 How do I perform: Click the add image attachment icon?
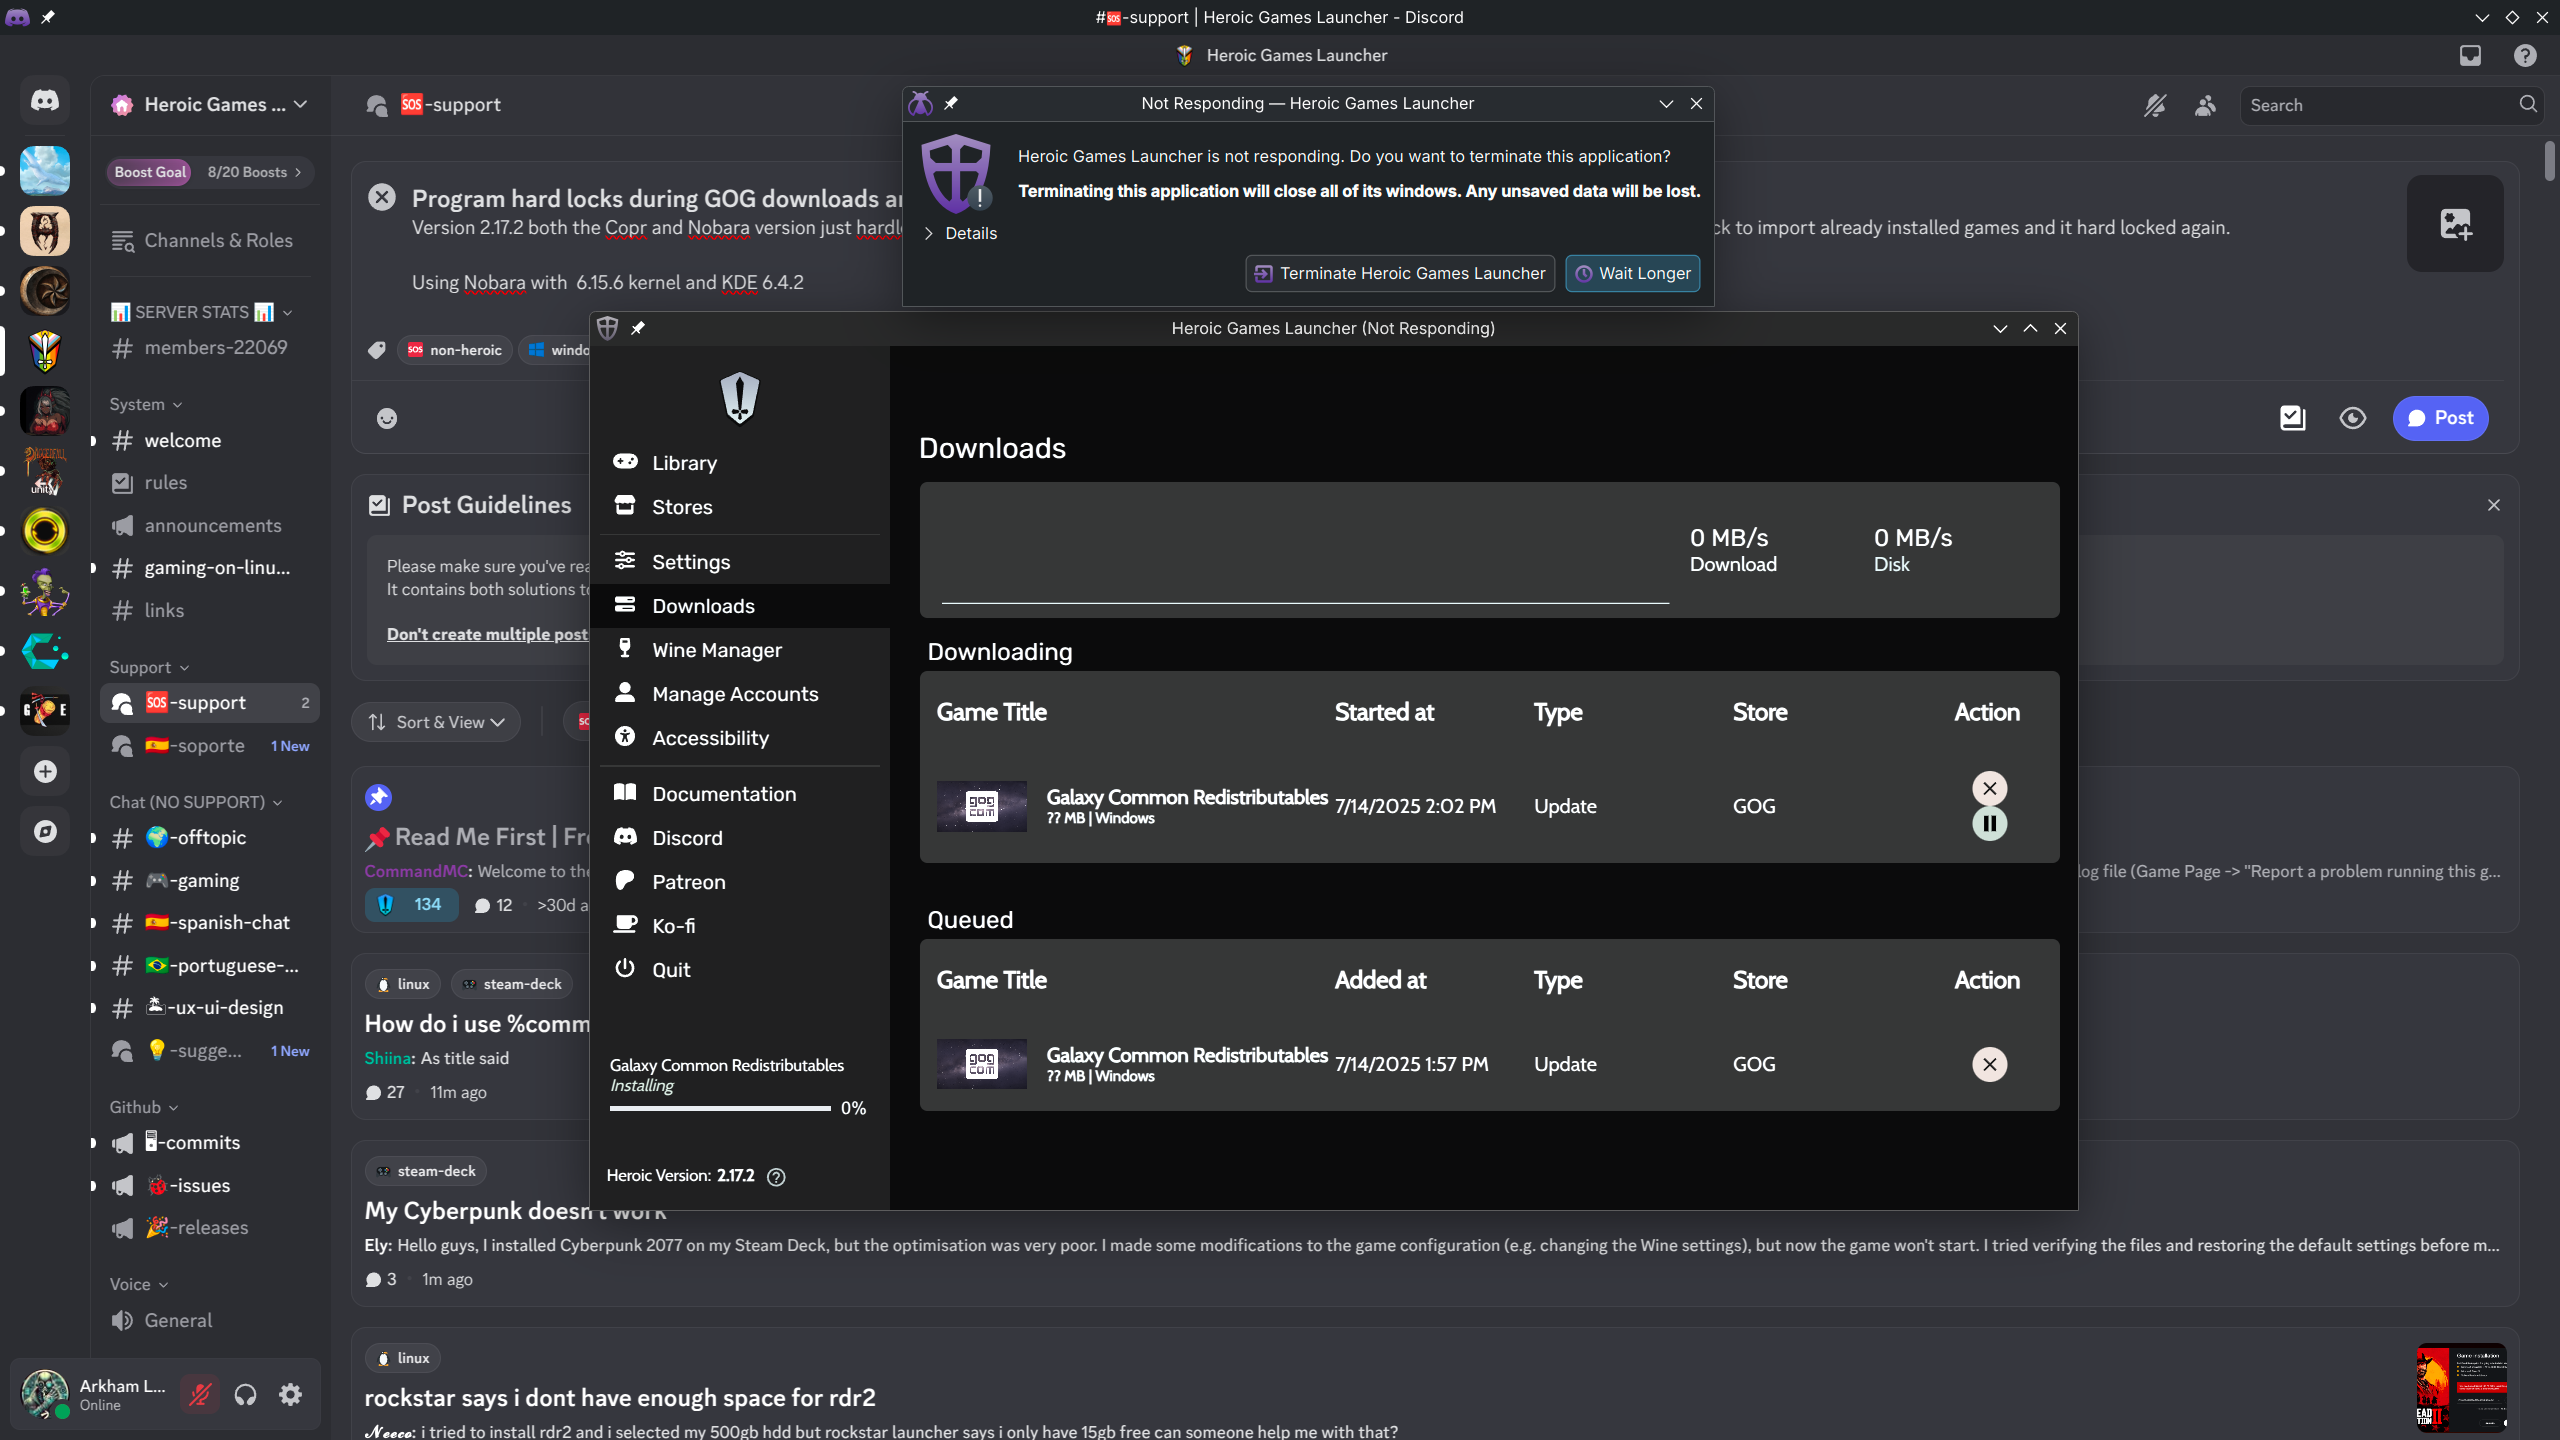(2455, 223)
